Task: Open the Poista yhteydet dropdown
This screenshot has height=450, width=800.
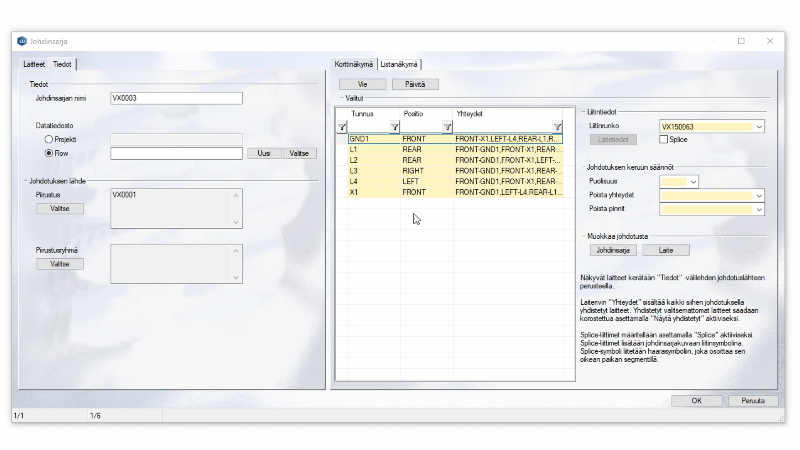Action: pos(759,195)
